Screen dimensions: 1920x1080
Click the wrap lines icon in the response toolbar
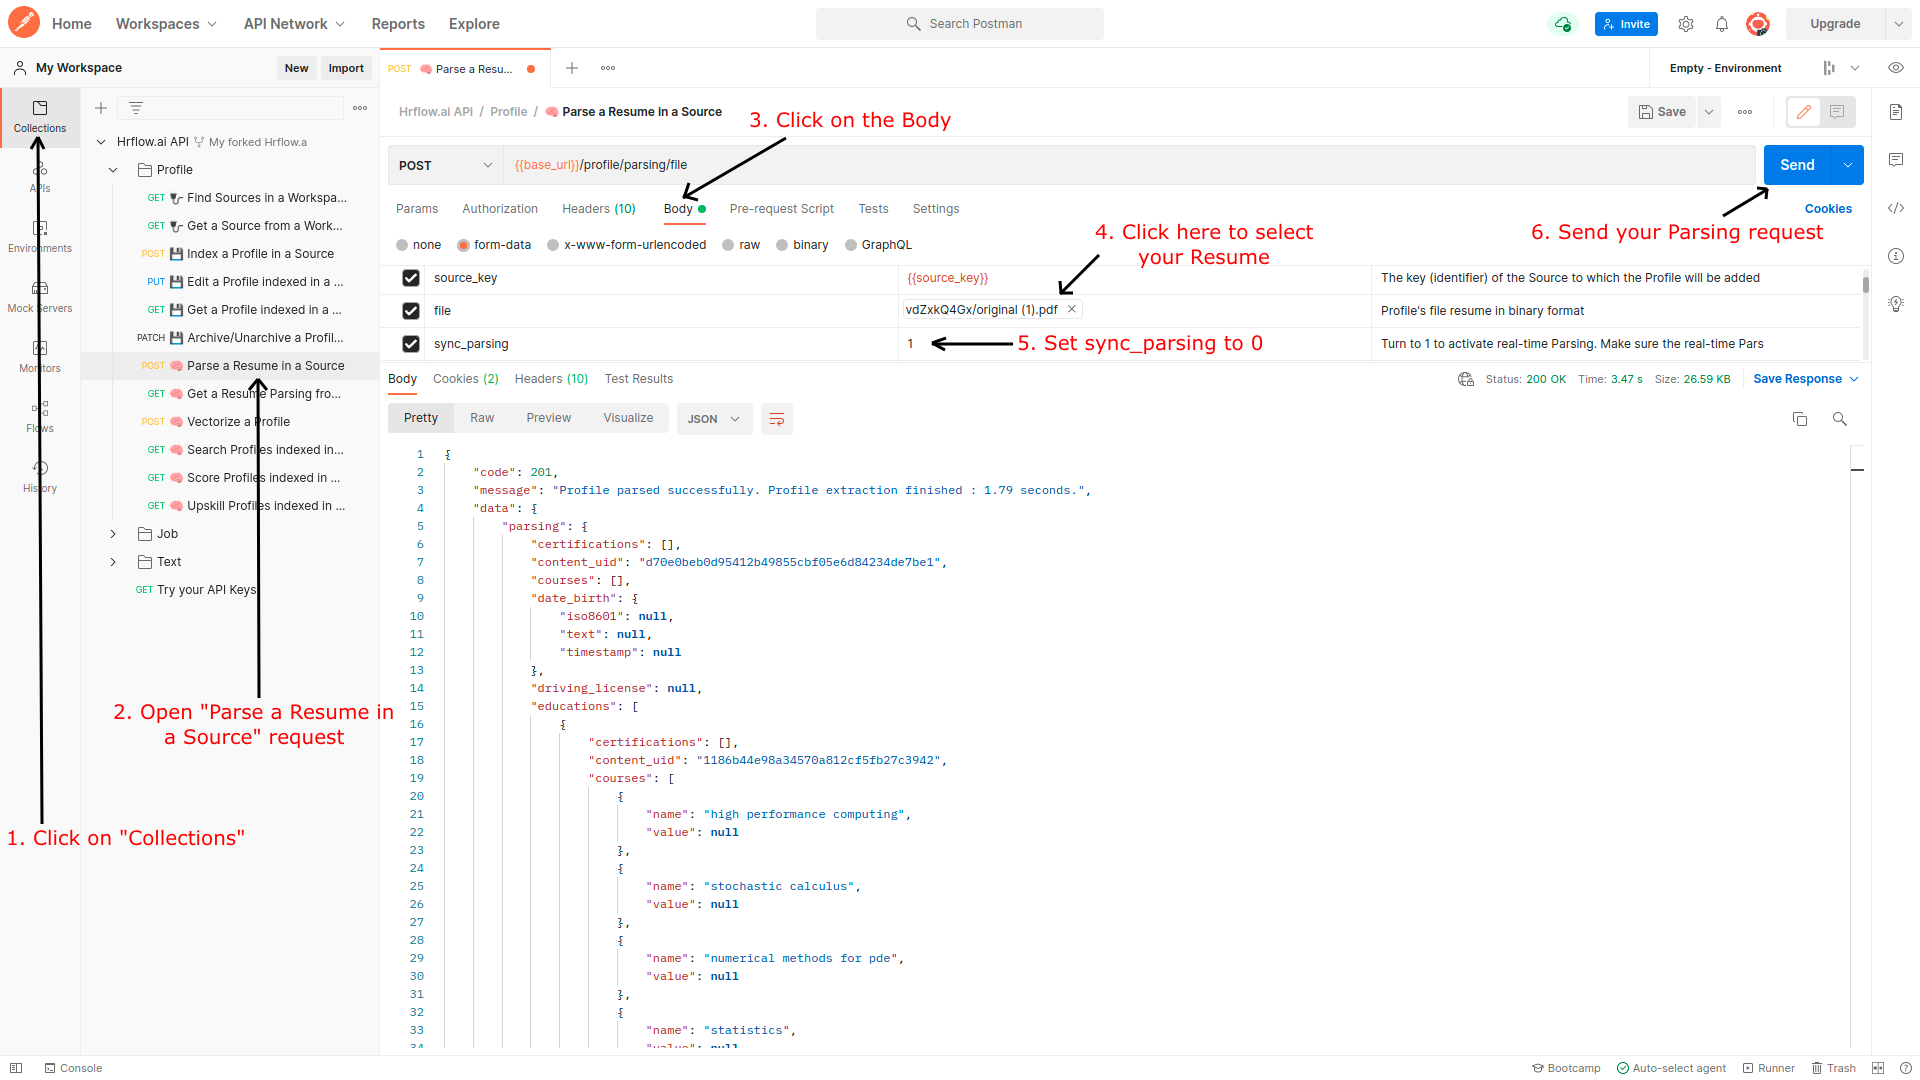coord(776,419)
